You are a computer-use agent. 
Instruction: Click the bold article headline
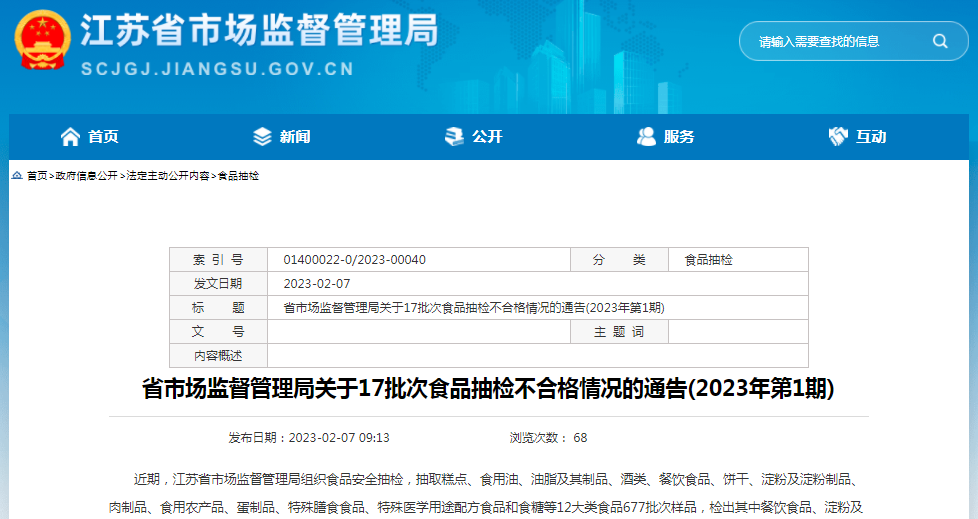(x=488, y=389)
